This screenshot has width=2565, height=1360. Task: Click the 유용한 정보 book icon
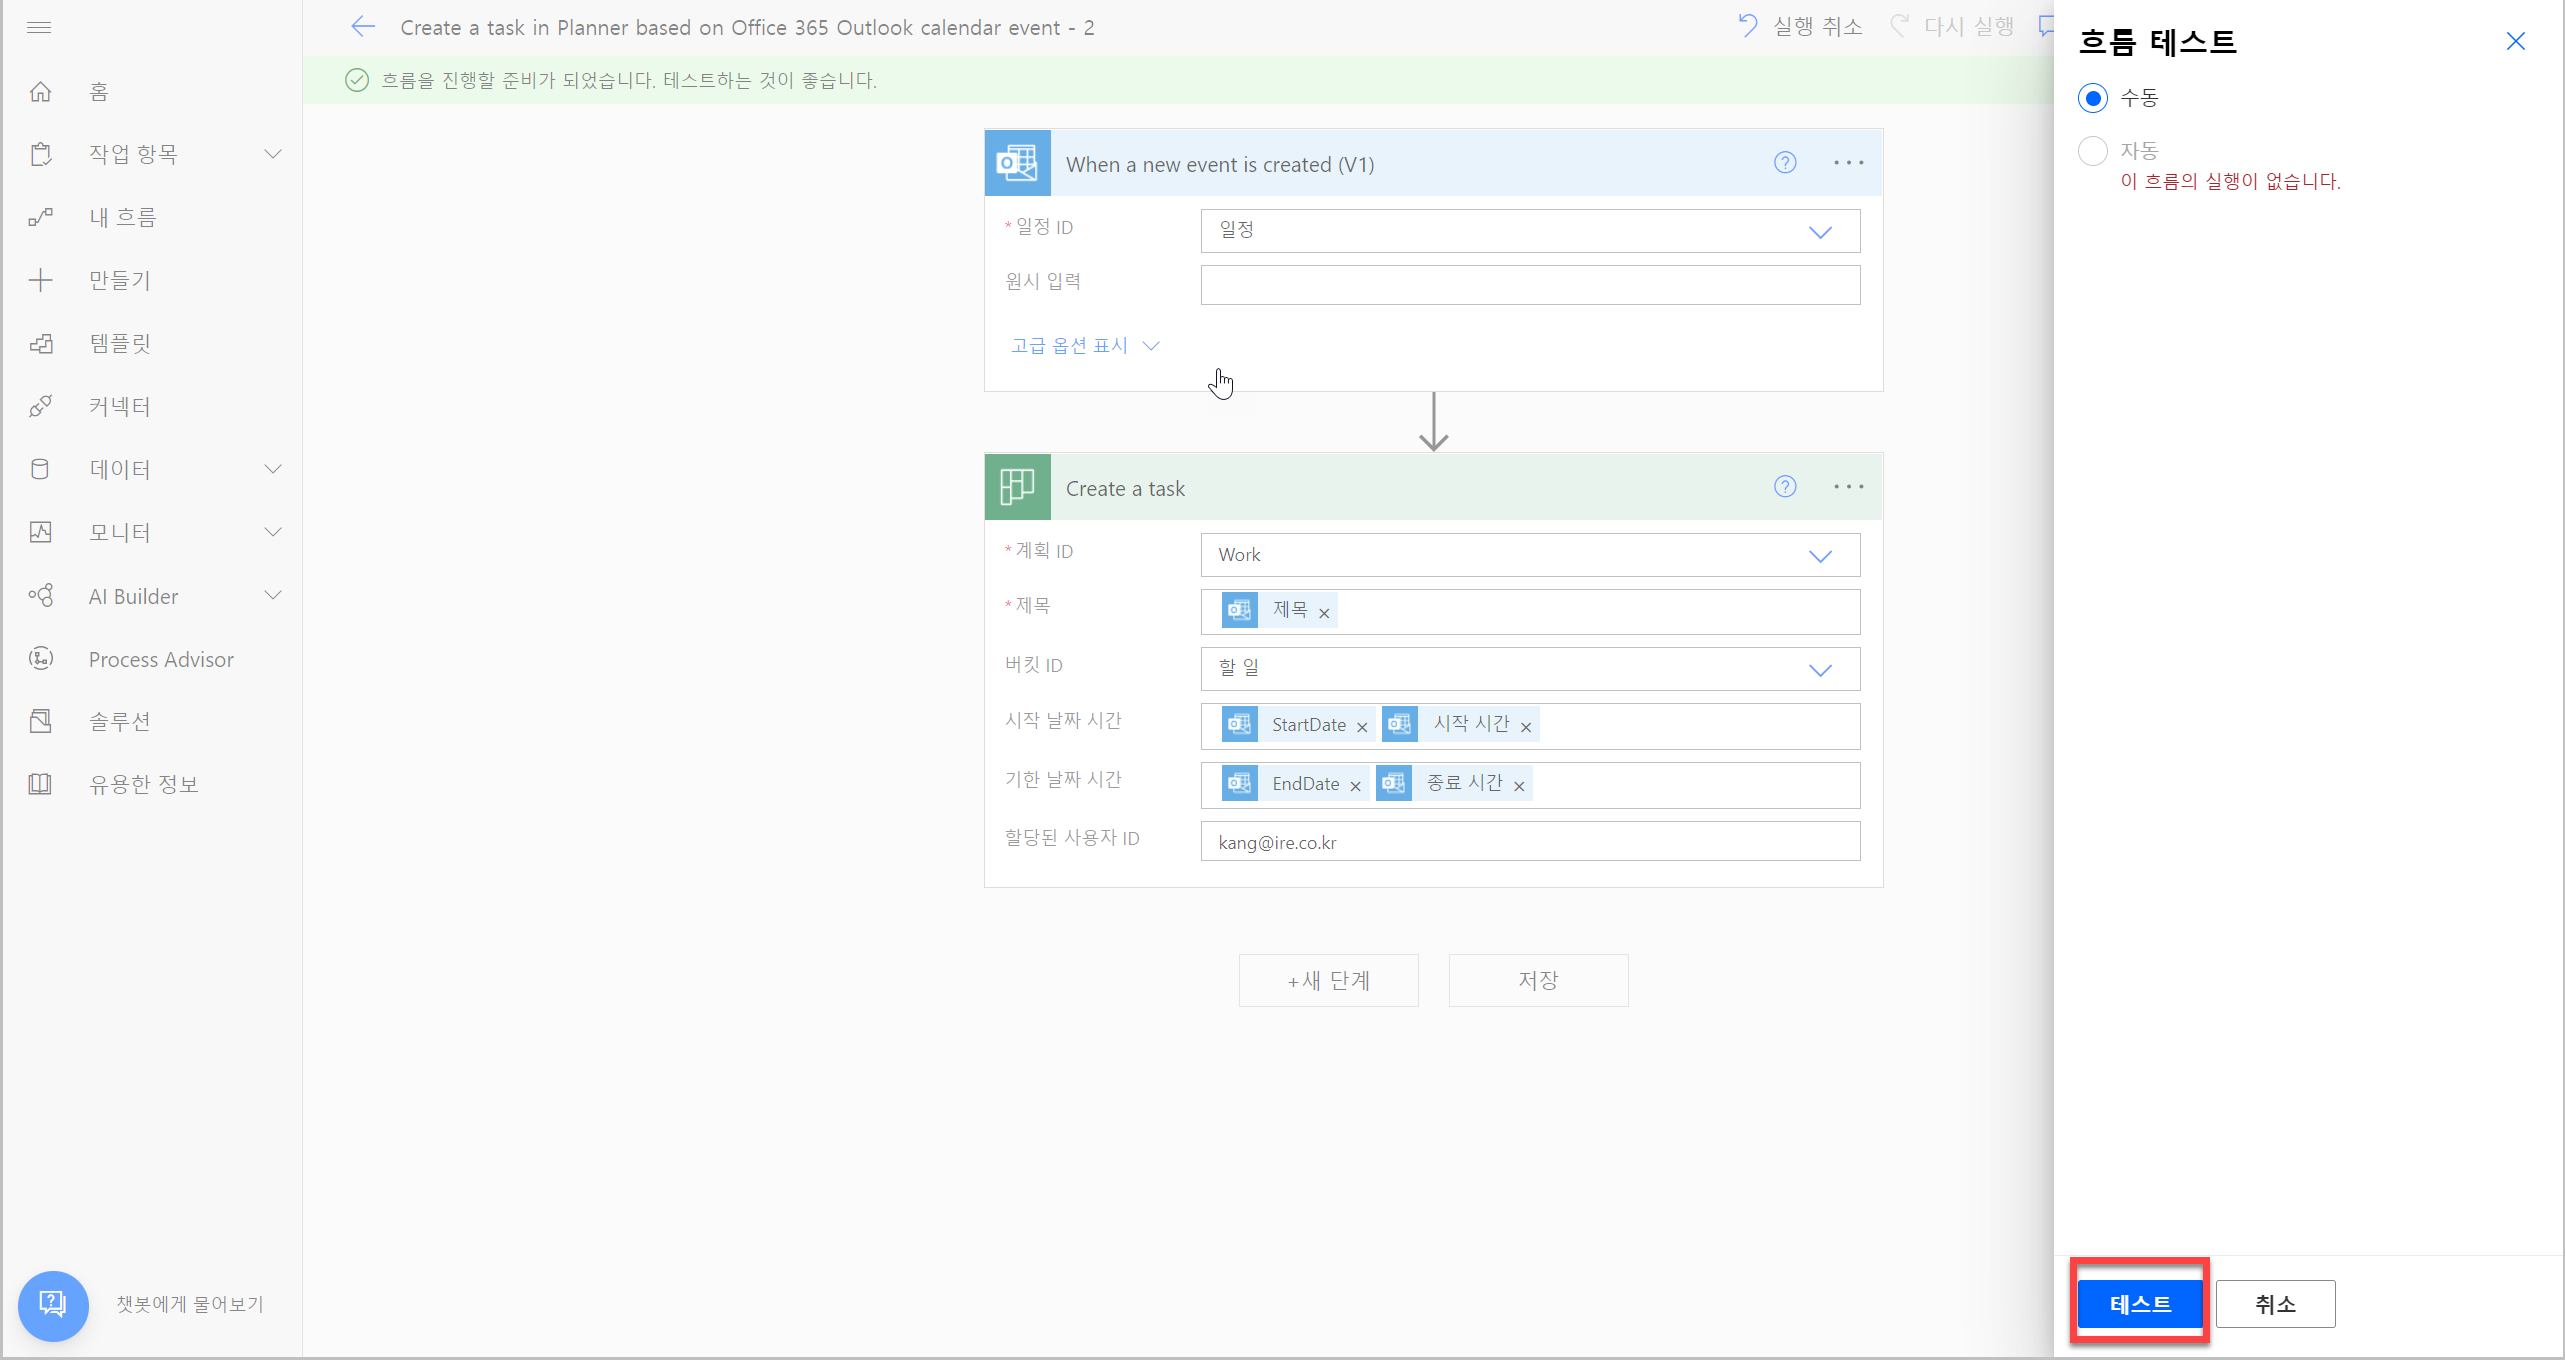(x=40, y=784)
